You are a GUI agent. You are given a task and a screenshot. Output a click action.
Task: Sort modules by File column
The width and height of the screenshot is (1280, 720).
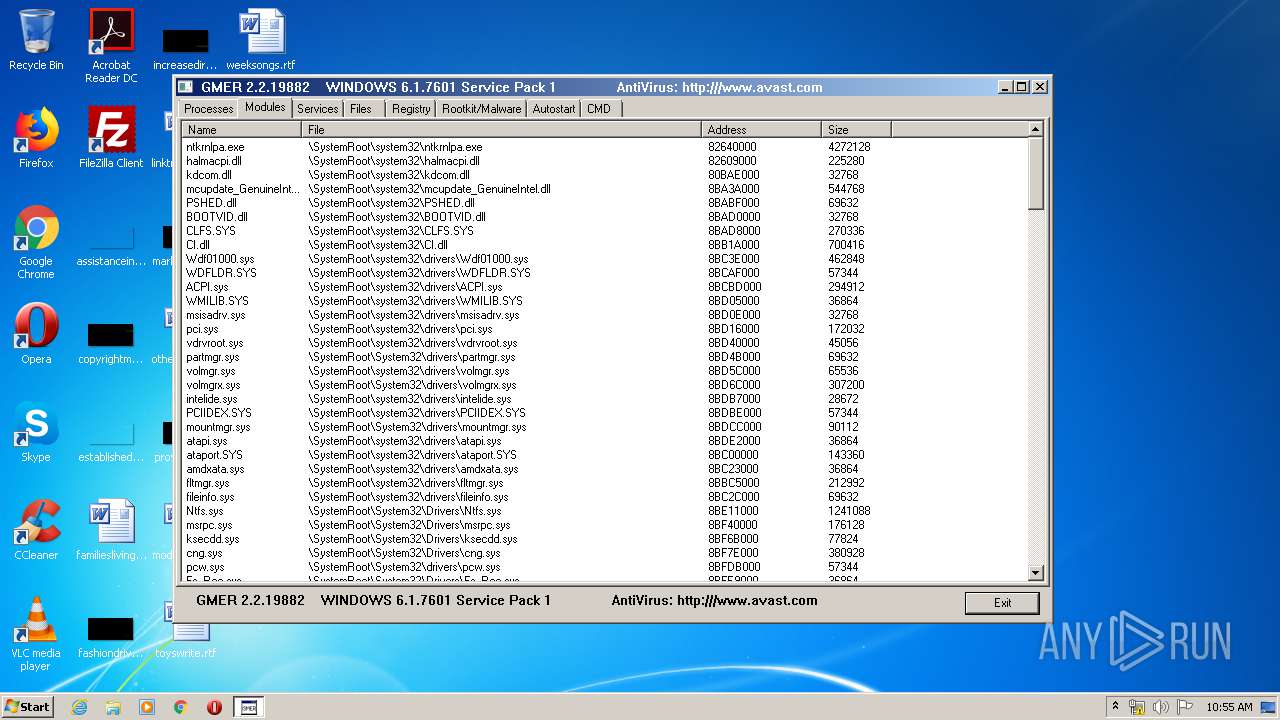502,130
